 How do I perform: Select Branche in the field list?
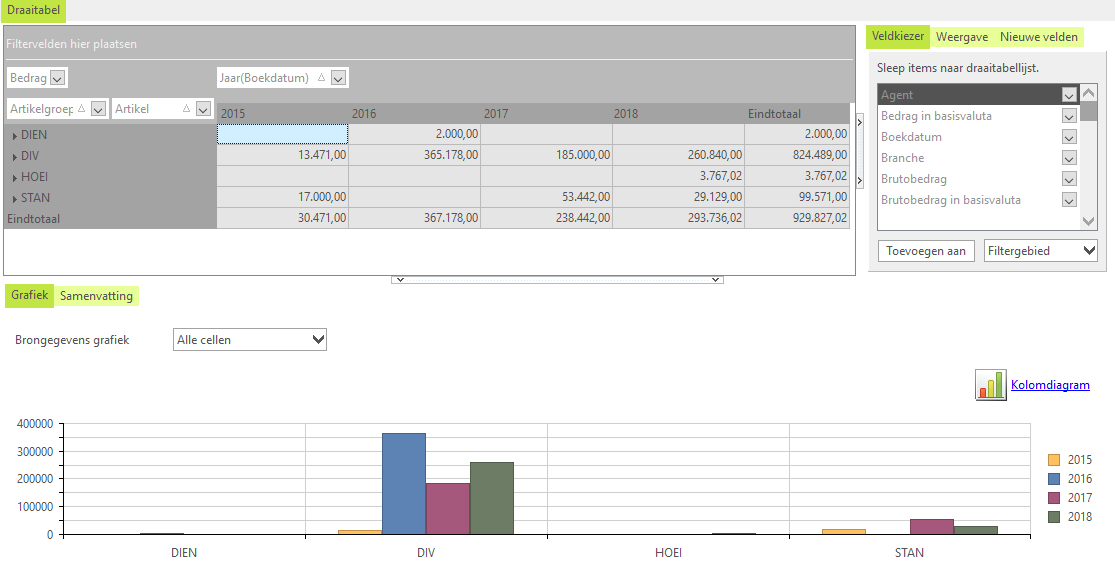978,158
